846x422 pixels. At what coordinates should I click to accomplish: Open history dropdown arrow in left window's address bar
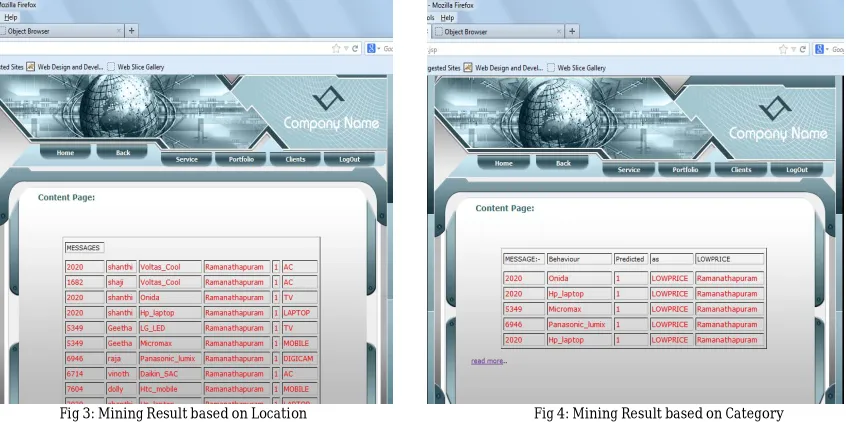click(x=346, y=49)
